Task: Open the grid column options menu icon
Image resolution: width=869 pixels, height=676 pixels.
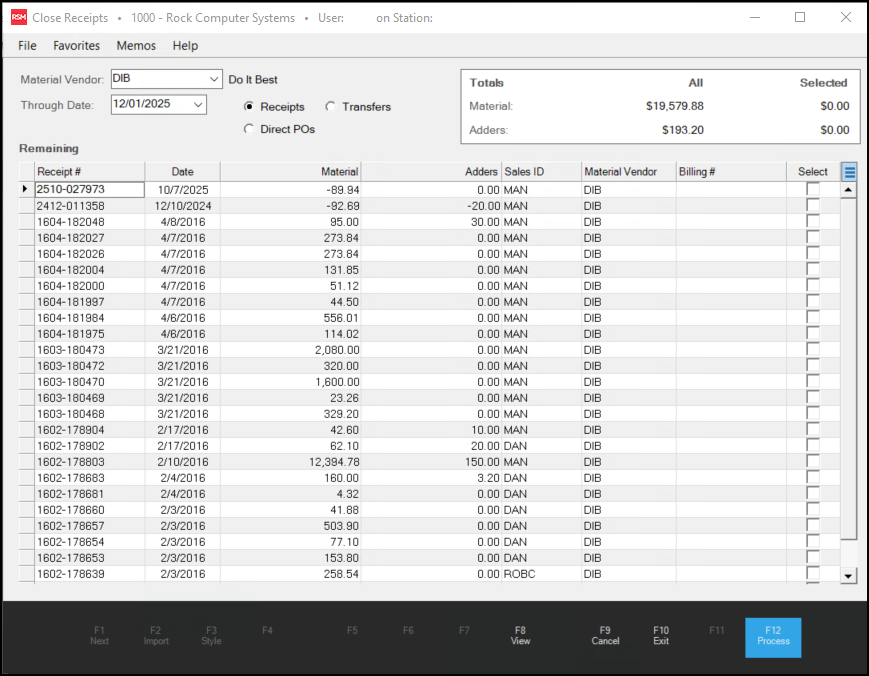Action: coord(849,172)
